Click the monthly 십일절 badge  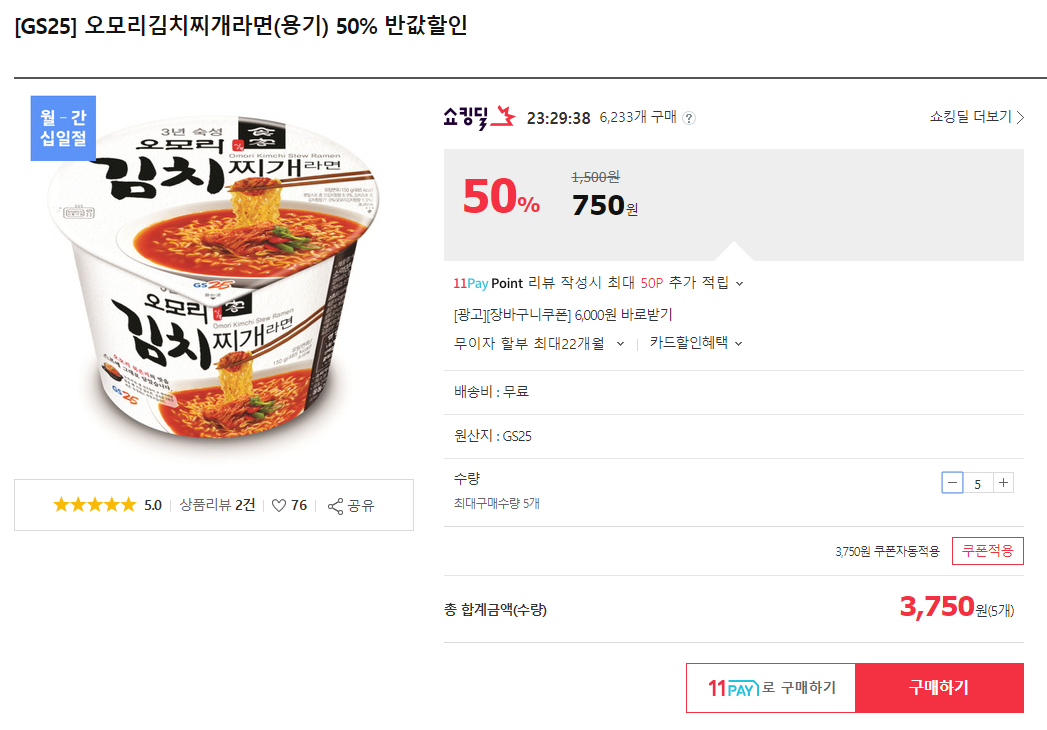click(x=63, y=128)
